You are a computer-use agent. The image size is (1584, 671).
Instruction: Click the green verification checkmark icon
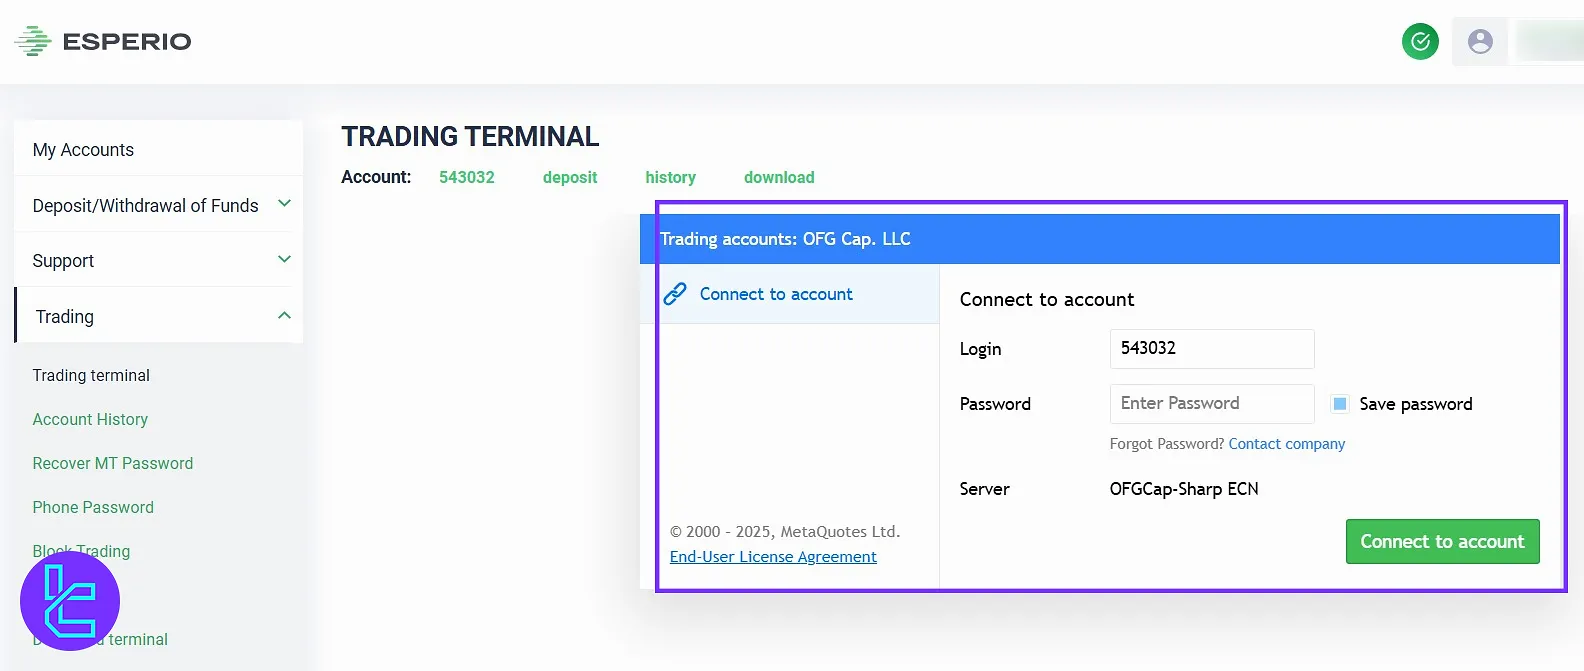1420,41
